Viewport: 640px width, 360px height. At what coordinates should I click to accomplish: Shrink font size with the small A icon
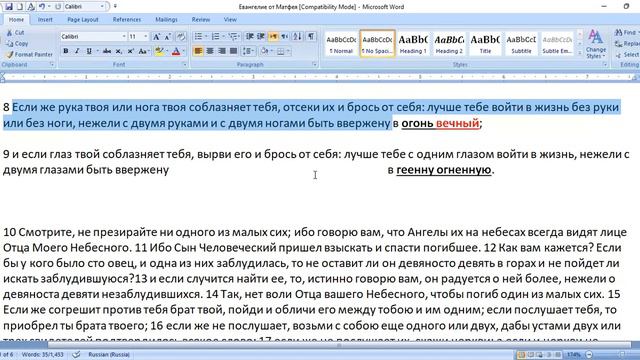click(x=168, y=37)
